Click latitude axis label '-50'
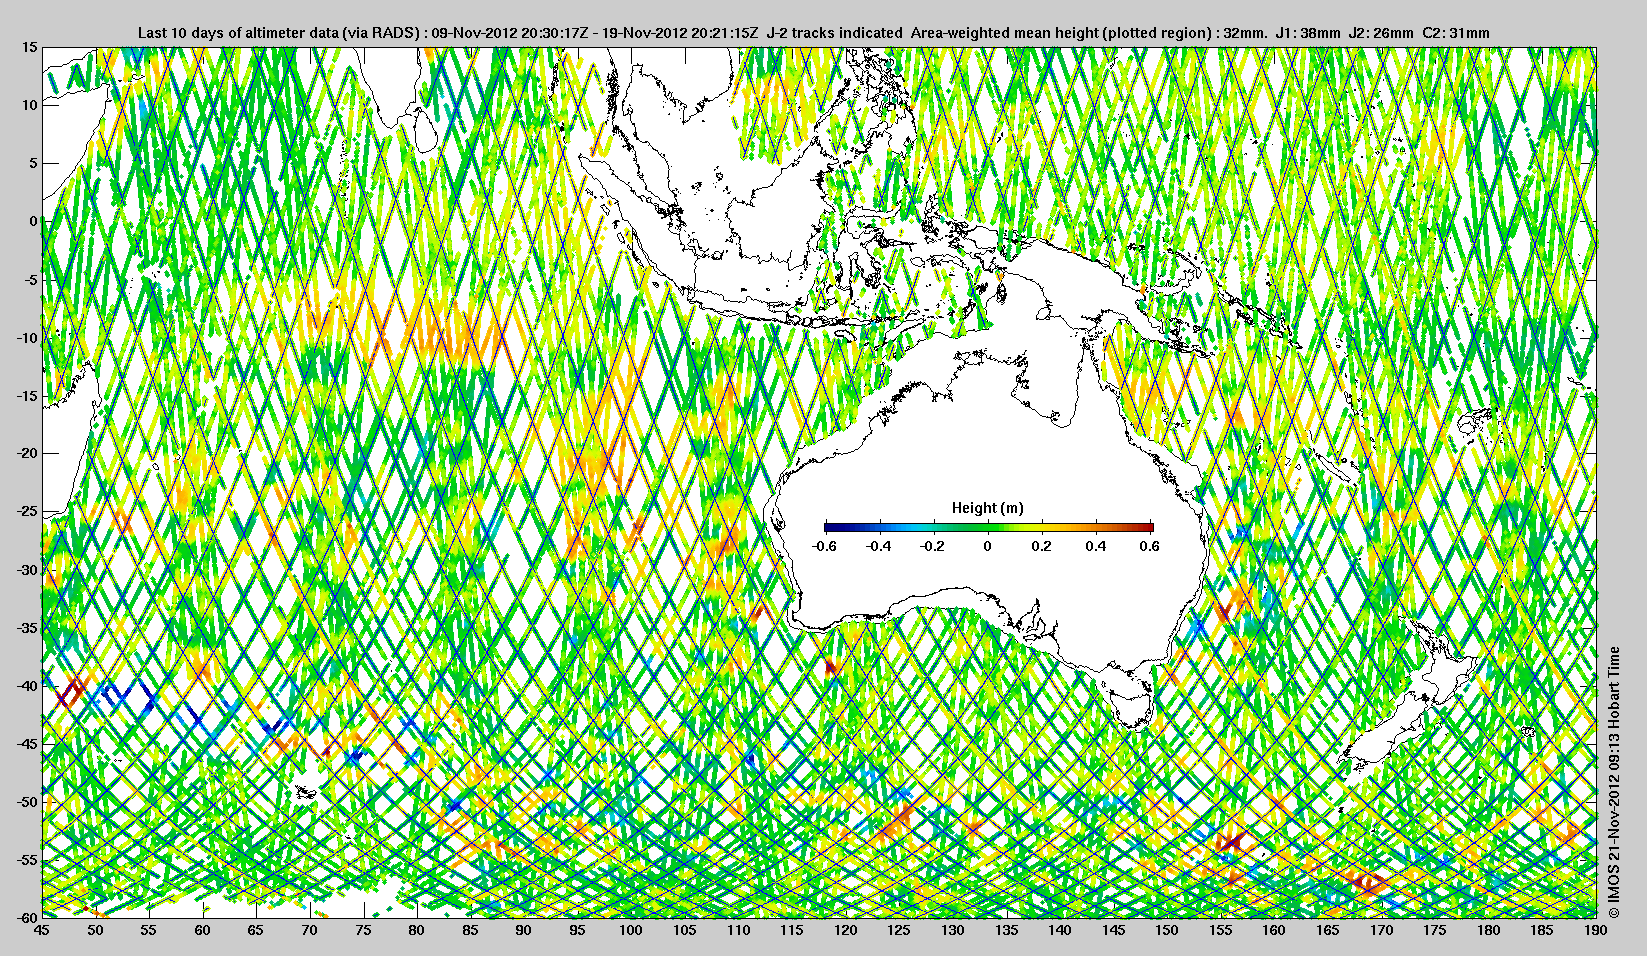The image size is (1647, 956). [26, 801]
